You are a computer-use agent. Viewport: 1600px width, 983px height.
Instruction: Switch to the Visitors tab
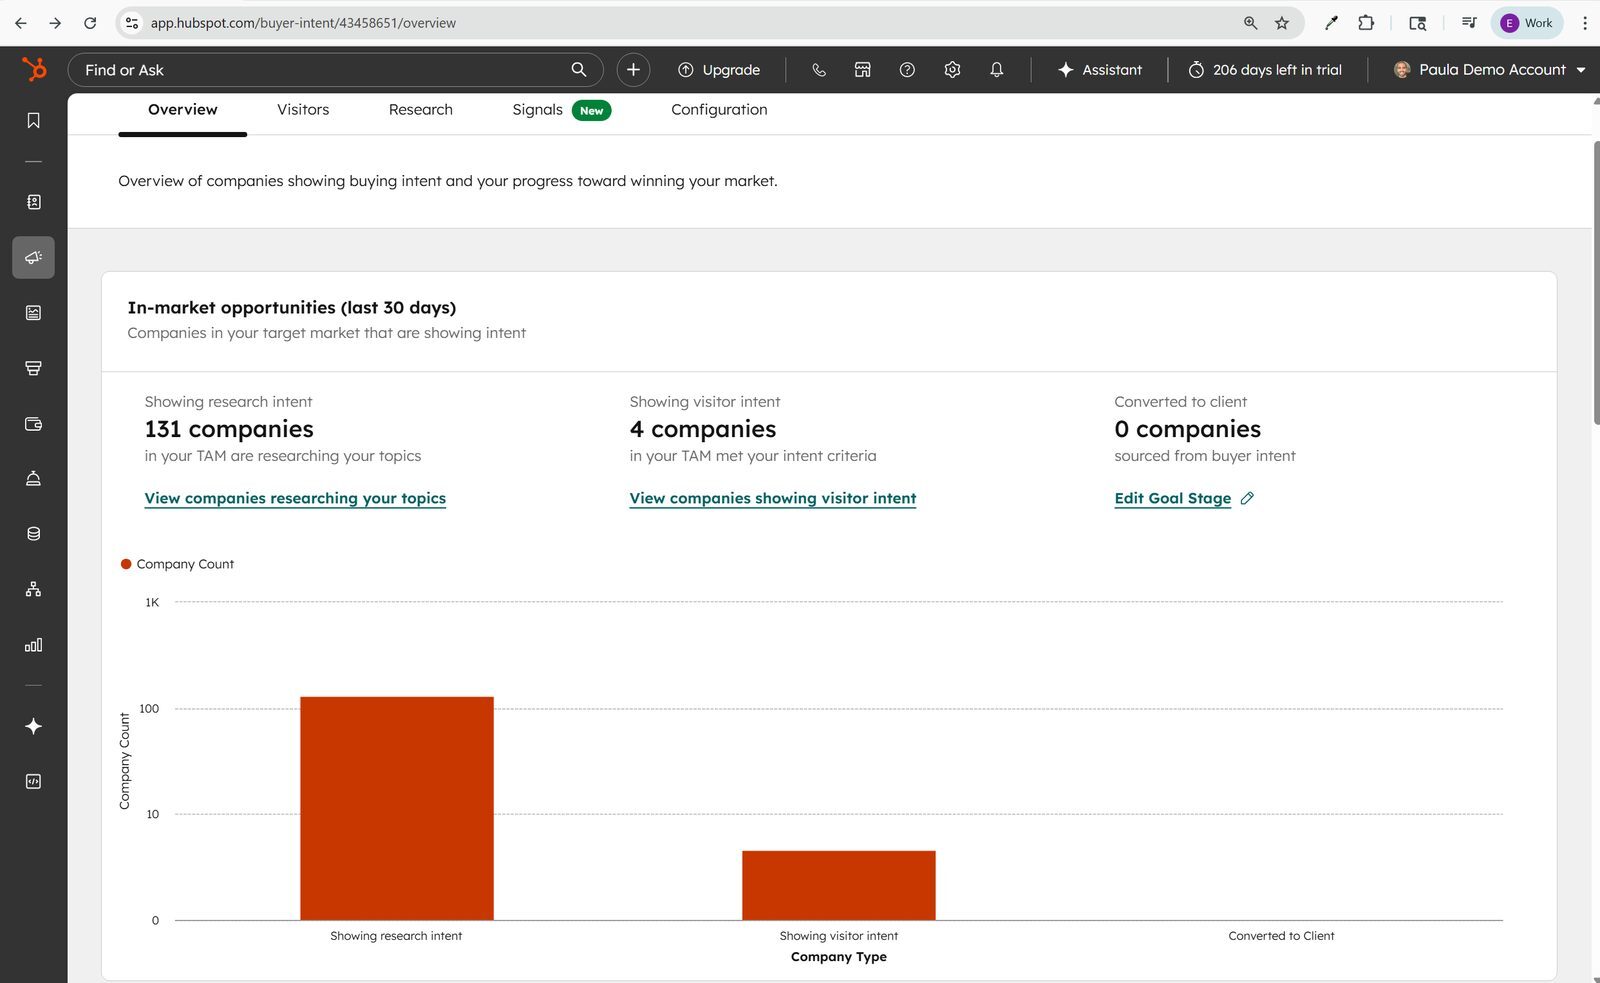[303, 110]
